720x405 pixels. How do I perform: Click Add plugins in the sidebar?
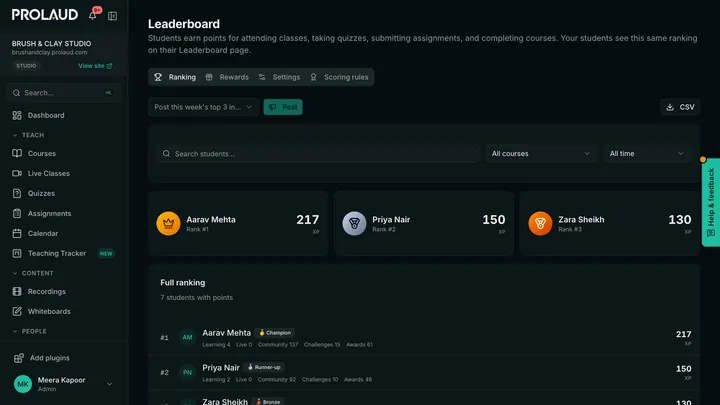(x=64, y=358)
